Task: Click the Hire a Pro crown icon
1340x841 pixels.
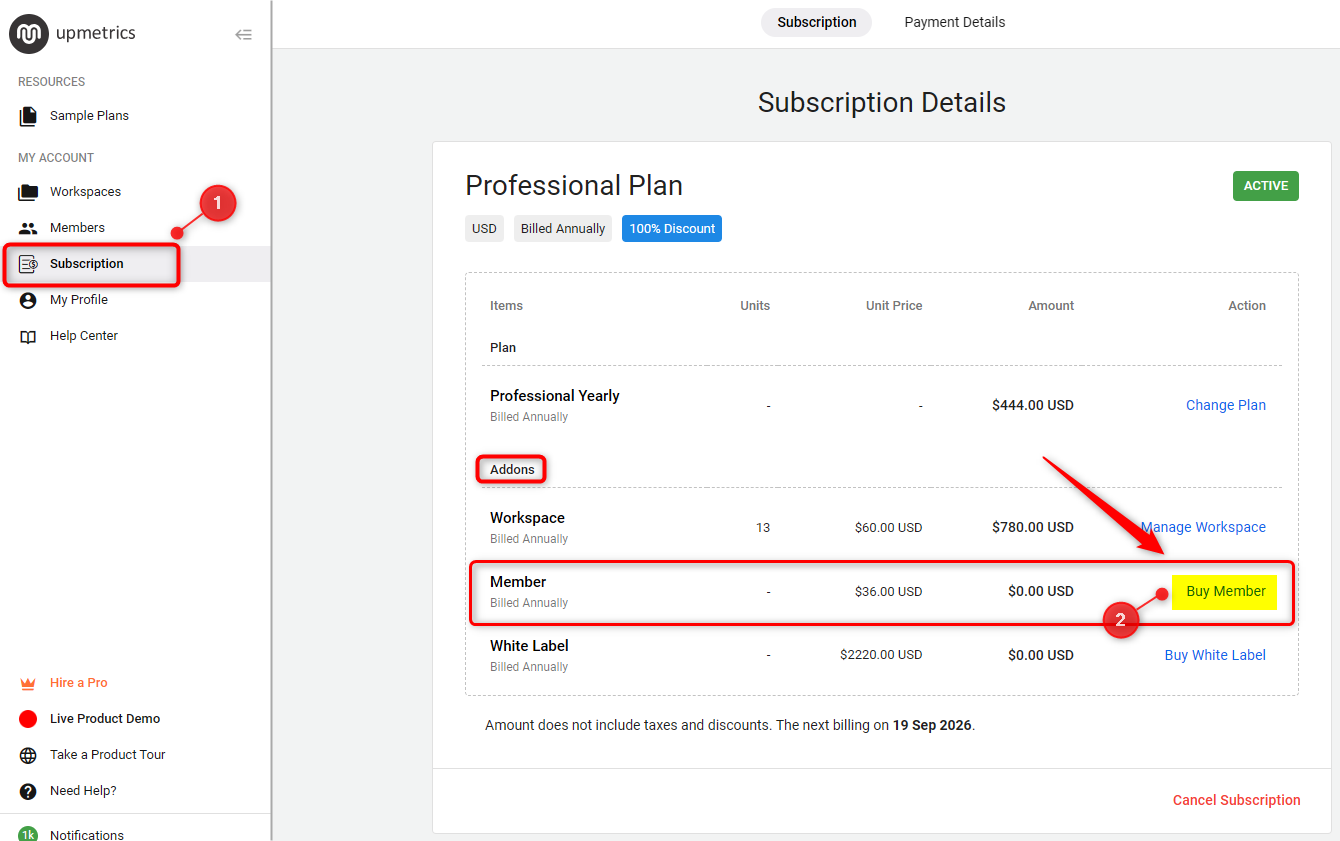Action: pyautogui.click(x=28, y=683)
